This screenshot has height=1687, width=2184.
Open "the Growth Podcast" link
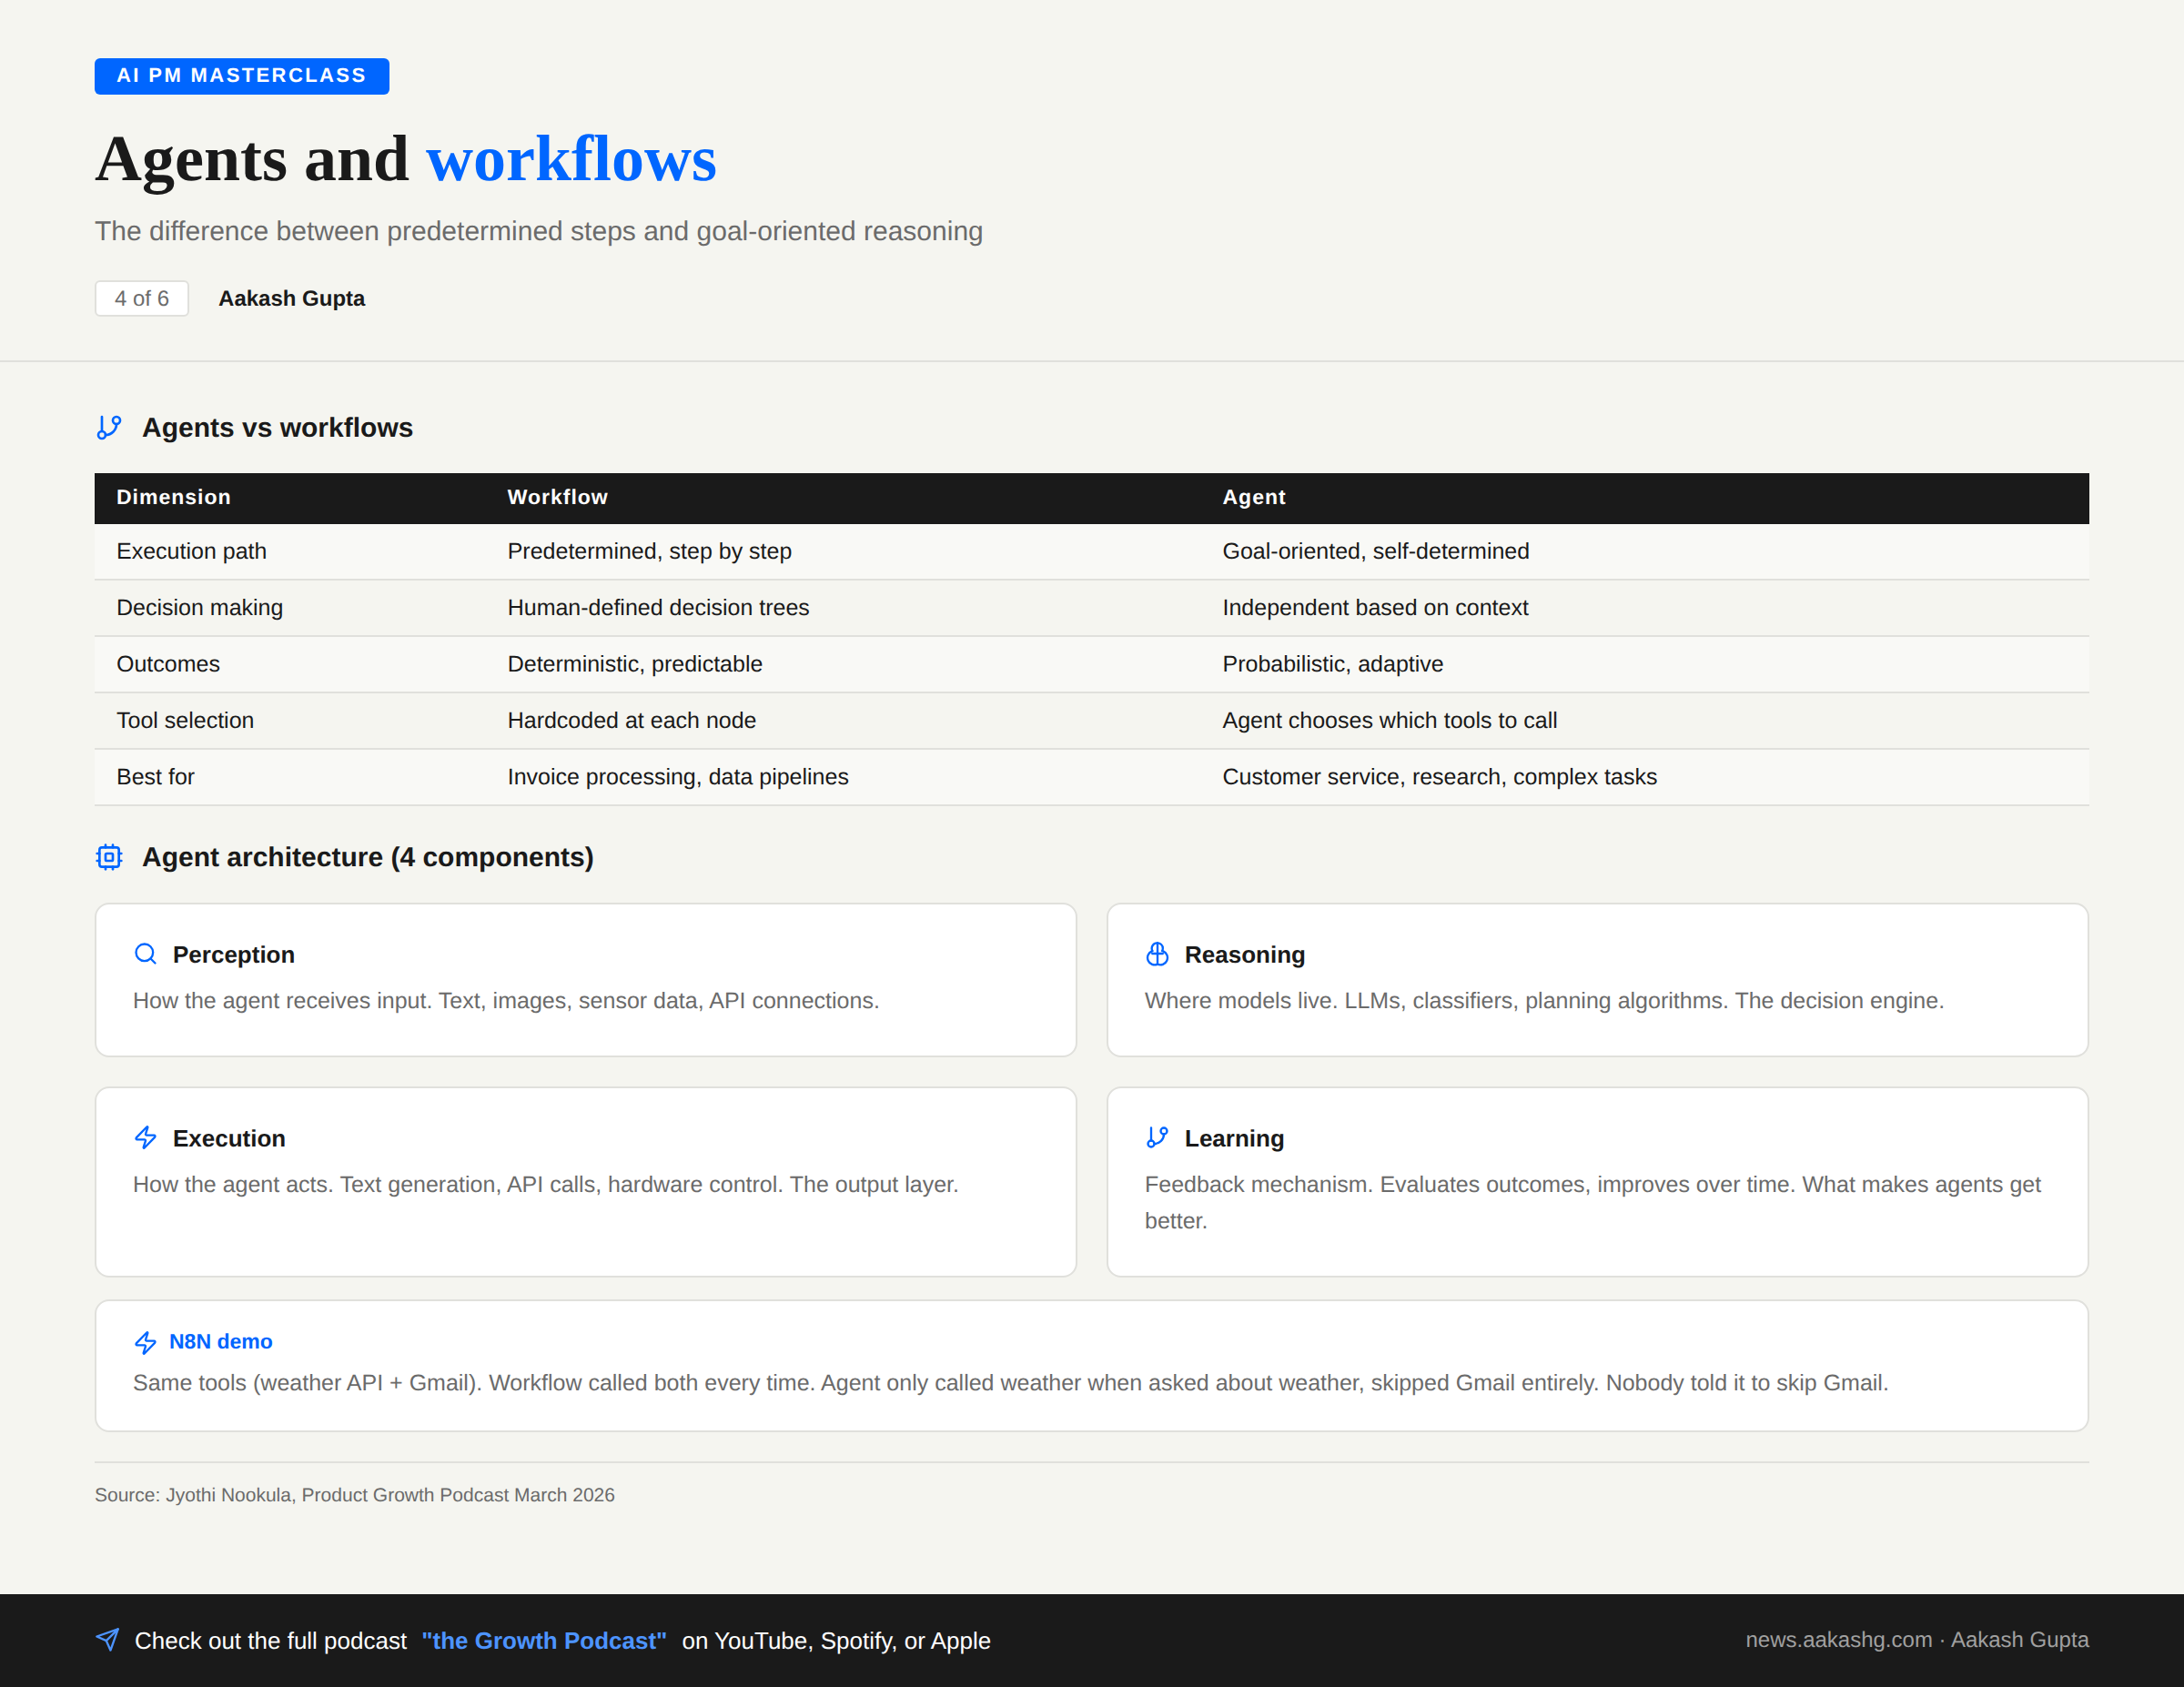click(x=544, y=1641)
